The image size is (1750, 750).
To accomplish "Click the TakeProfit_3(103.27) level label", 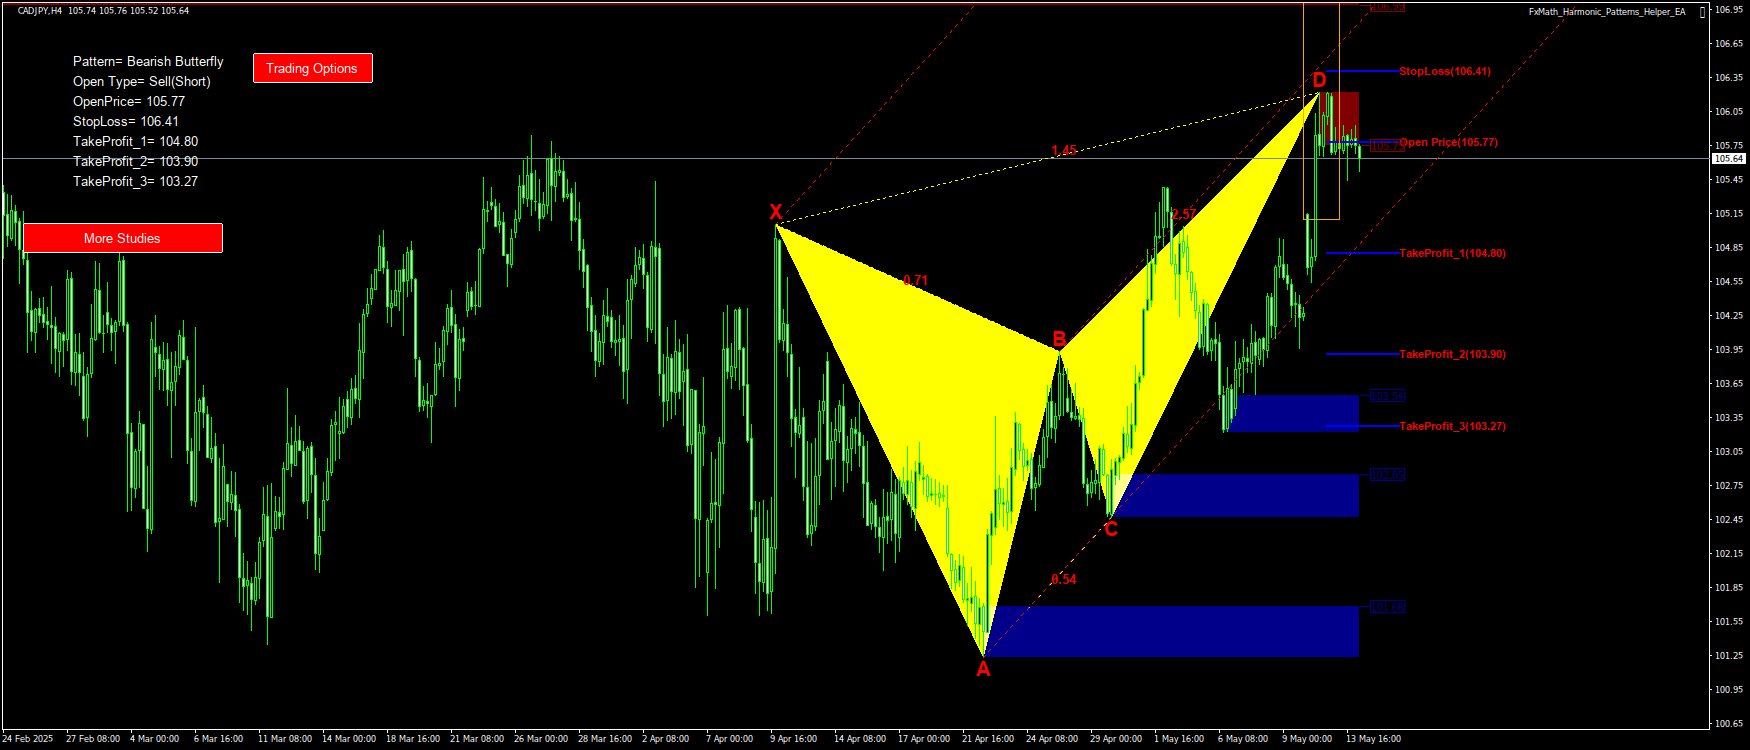I will [1452, 426].
